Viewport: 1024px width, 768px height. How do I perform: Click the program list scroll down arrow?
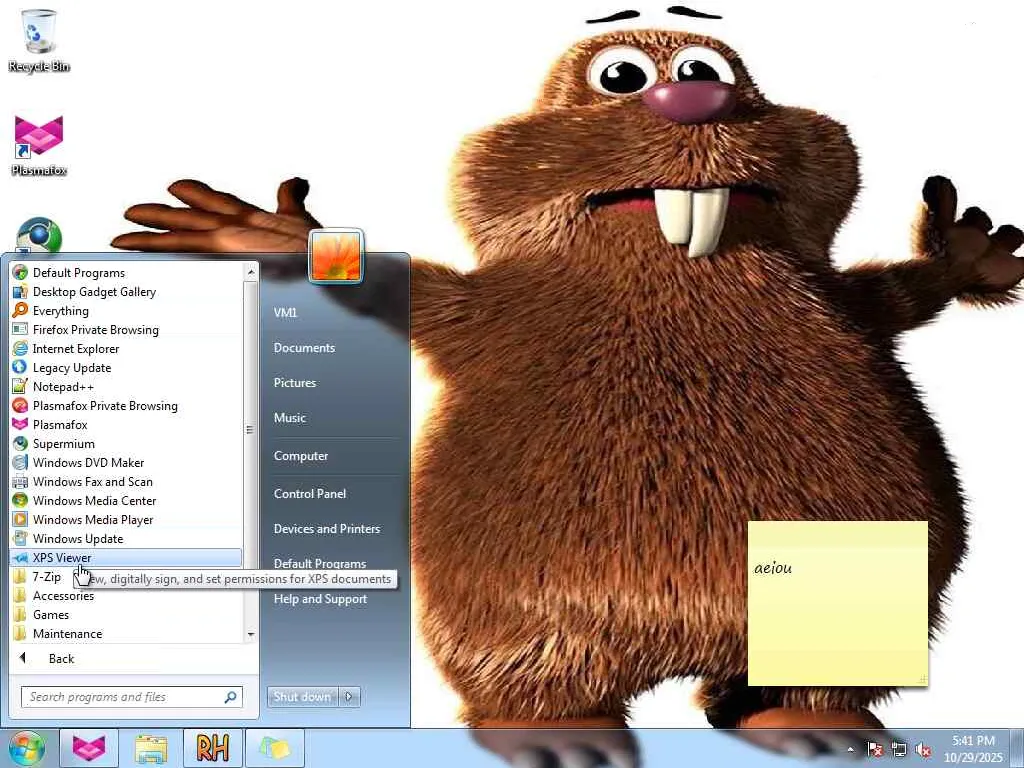(x=251, y=634)
